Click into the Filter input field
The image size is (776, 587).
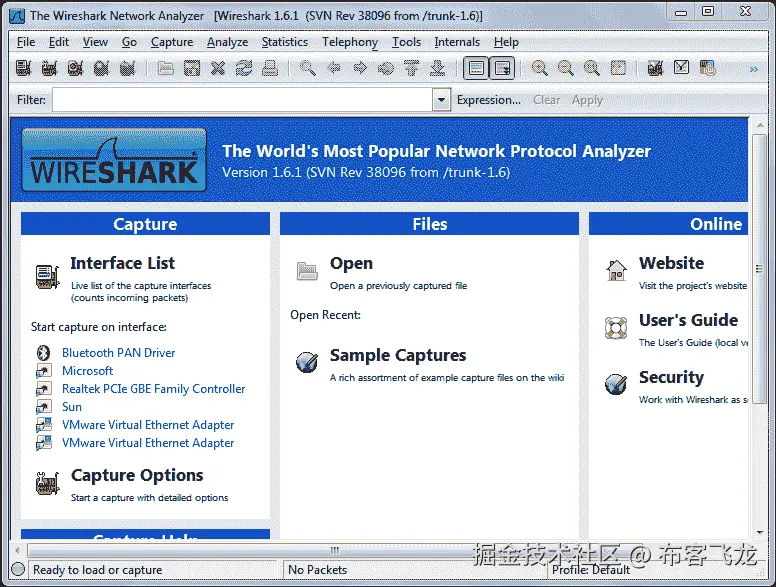[242, 100]
